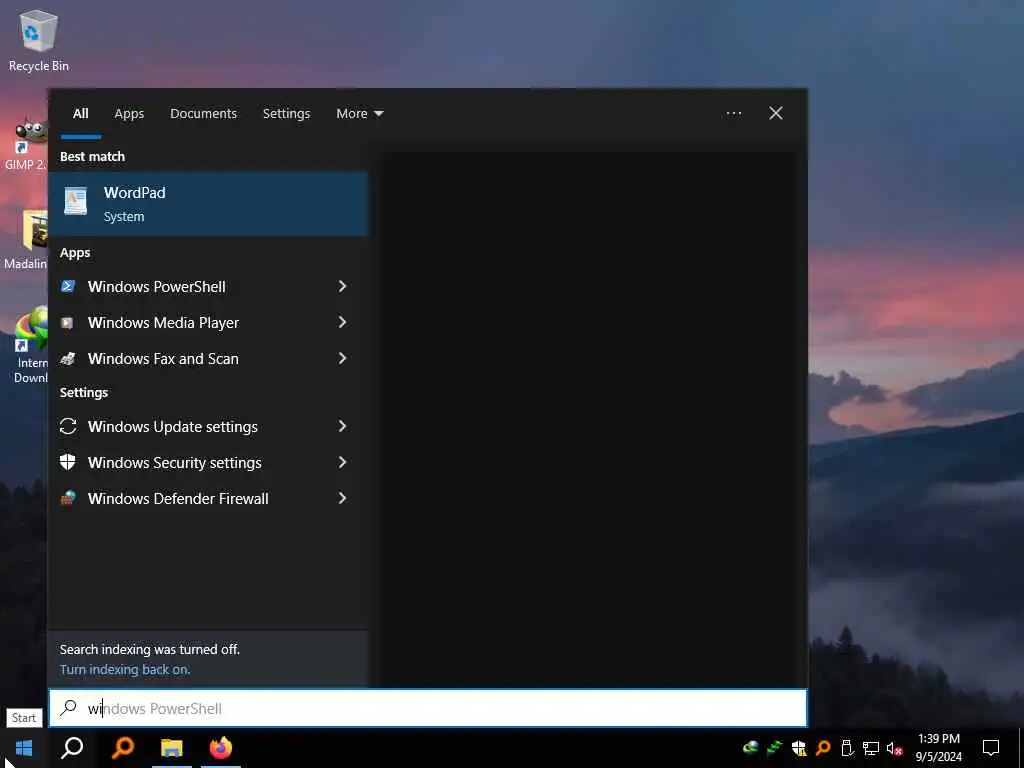Expand Windows Defender Firewall arrow
Viewport: 1024px width, 768px height.
[342, 498]
